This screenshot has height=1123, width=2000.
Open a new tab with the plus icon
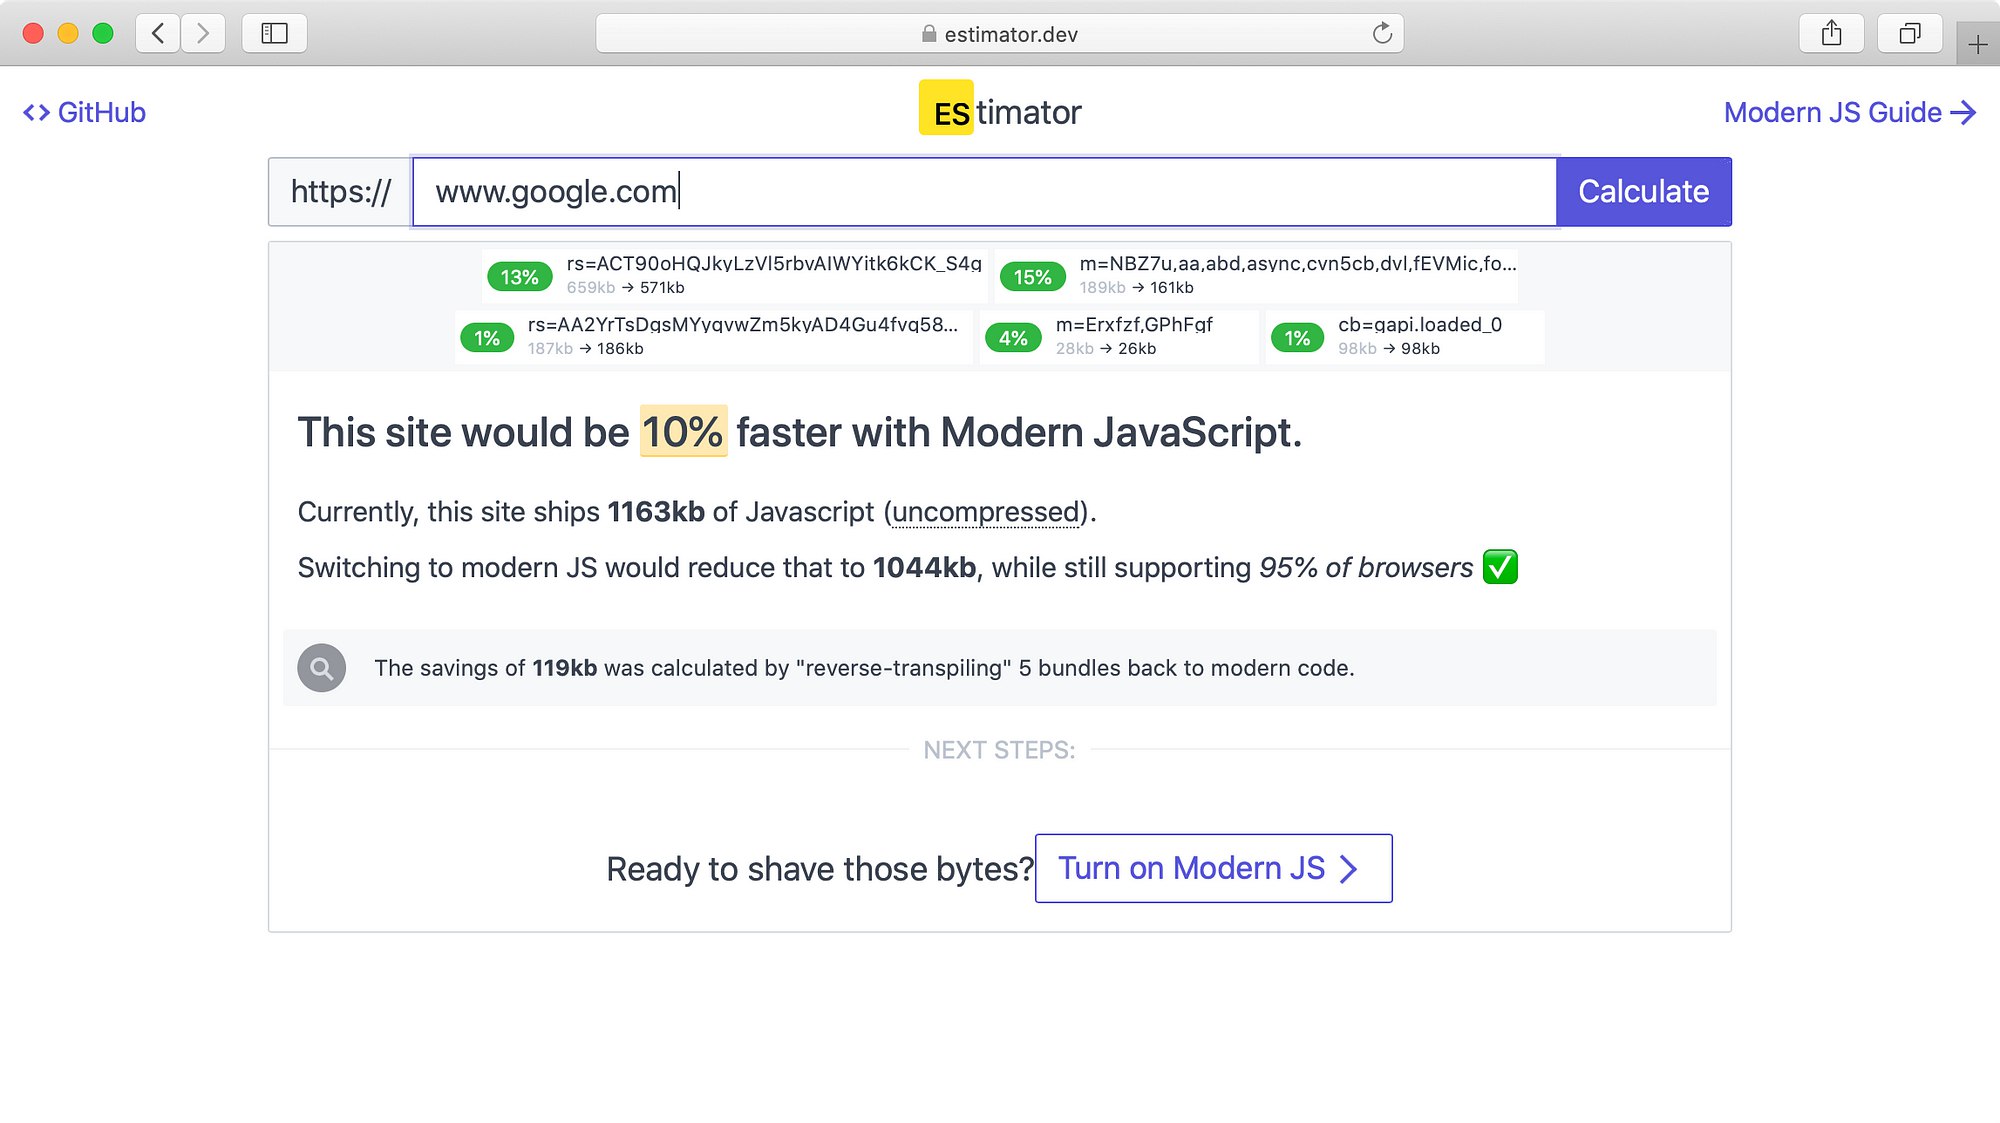(x=1977, y=45)
